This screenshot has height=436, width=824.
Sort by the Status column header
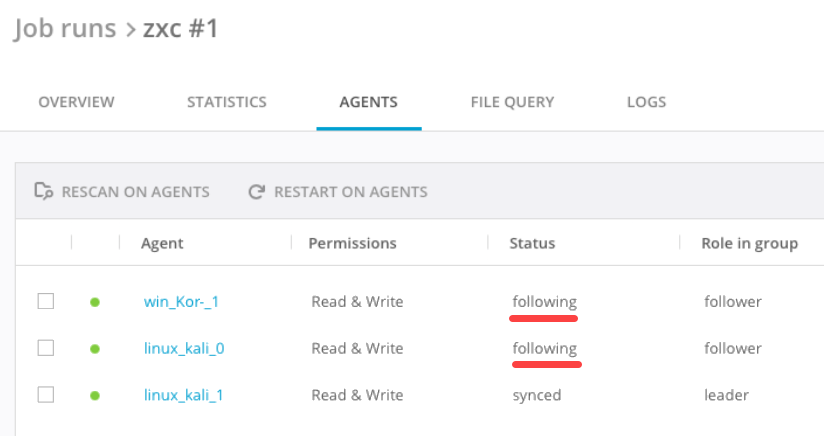(x=532, y=243)
